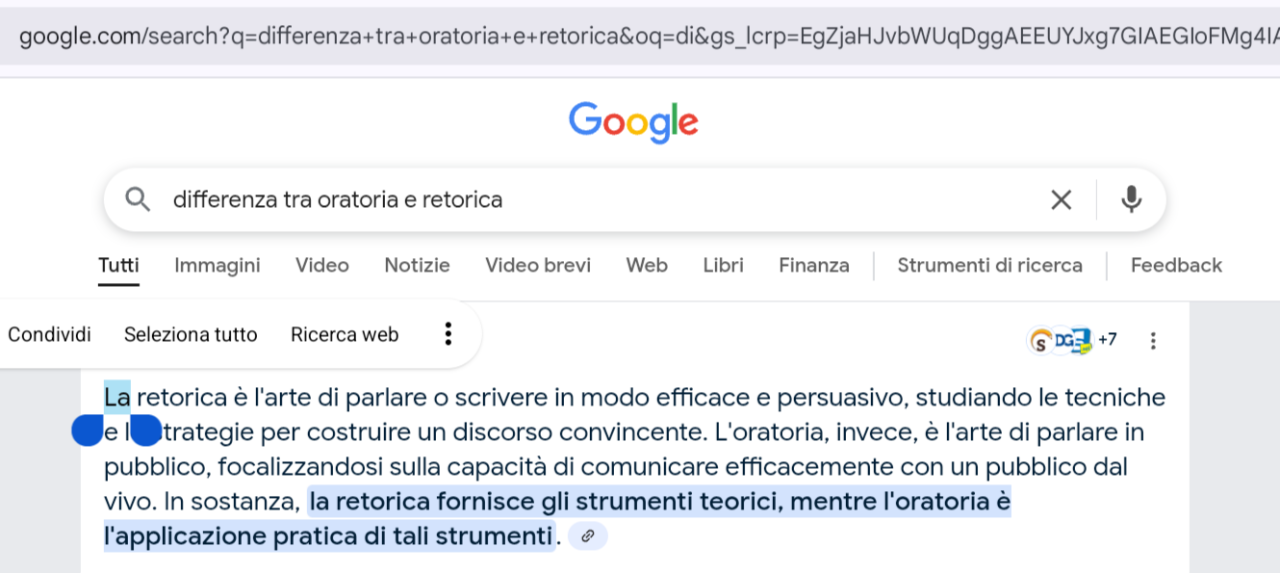Viewport: 1280px width, 573px height.
Task: Click the magnifying glass search icon
Action: (x=138, y=199)
